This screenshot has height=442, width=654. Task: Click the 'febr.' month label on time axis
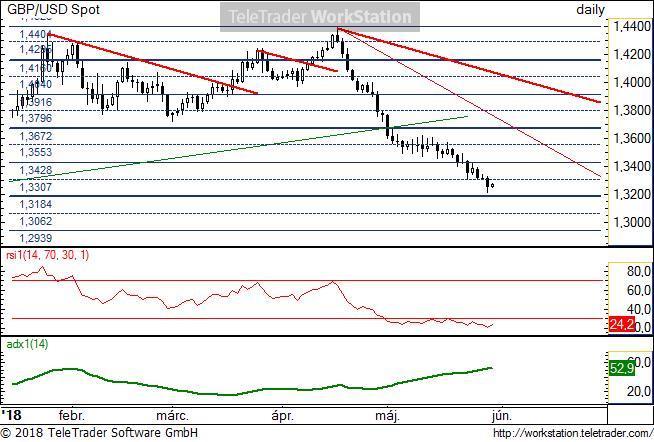click(71, 415)
